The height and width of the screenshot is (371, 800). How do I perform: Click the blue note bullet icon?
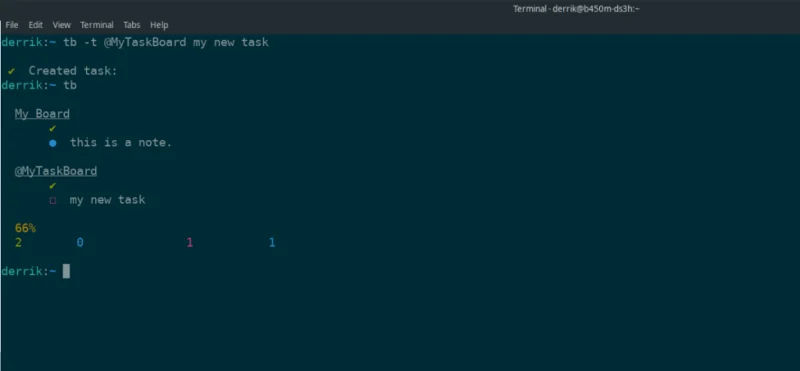point(53,143)
